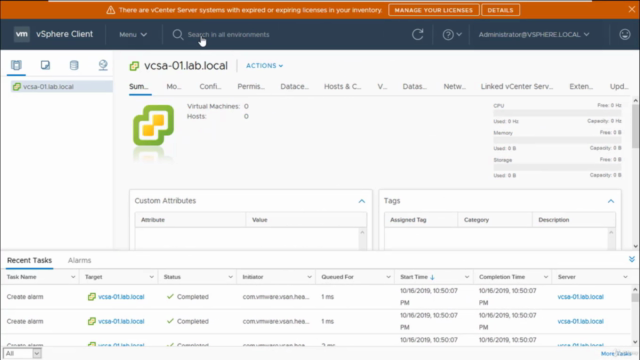The width and height of the screenshot is (640, 360).
Task: Open Target column filter dropdown
Action: (151, 277)
